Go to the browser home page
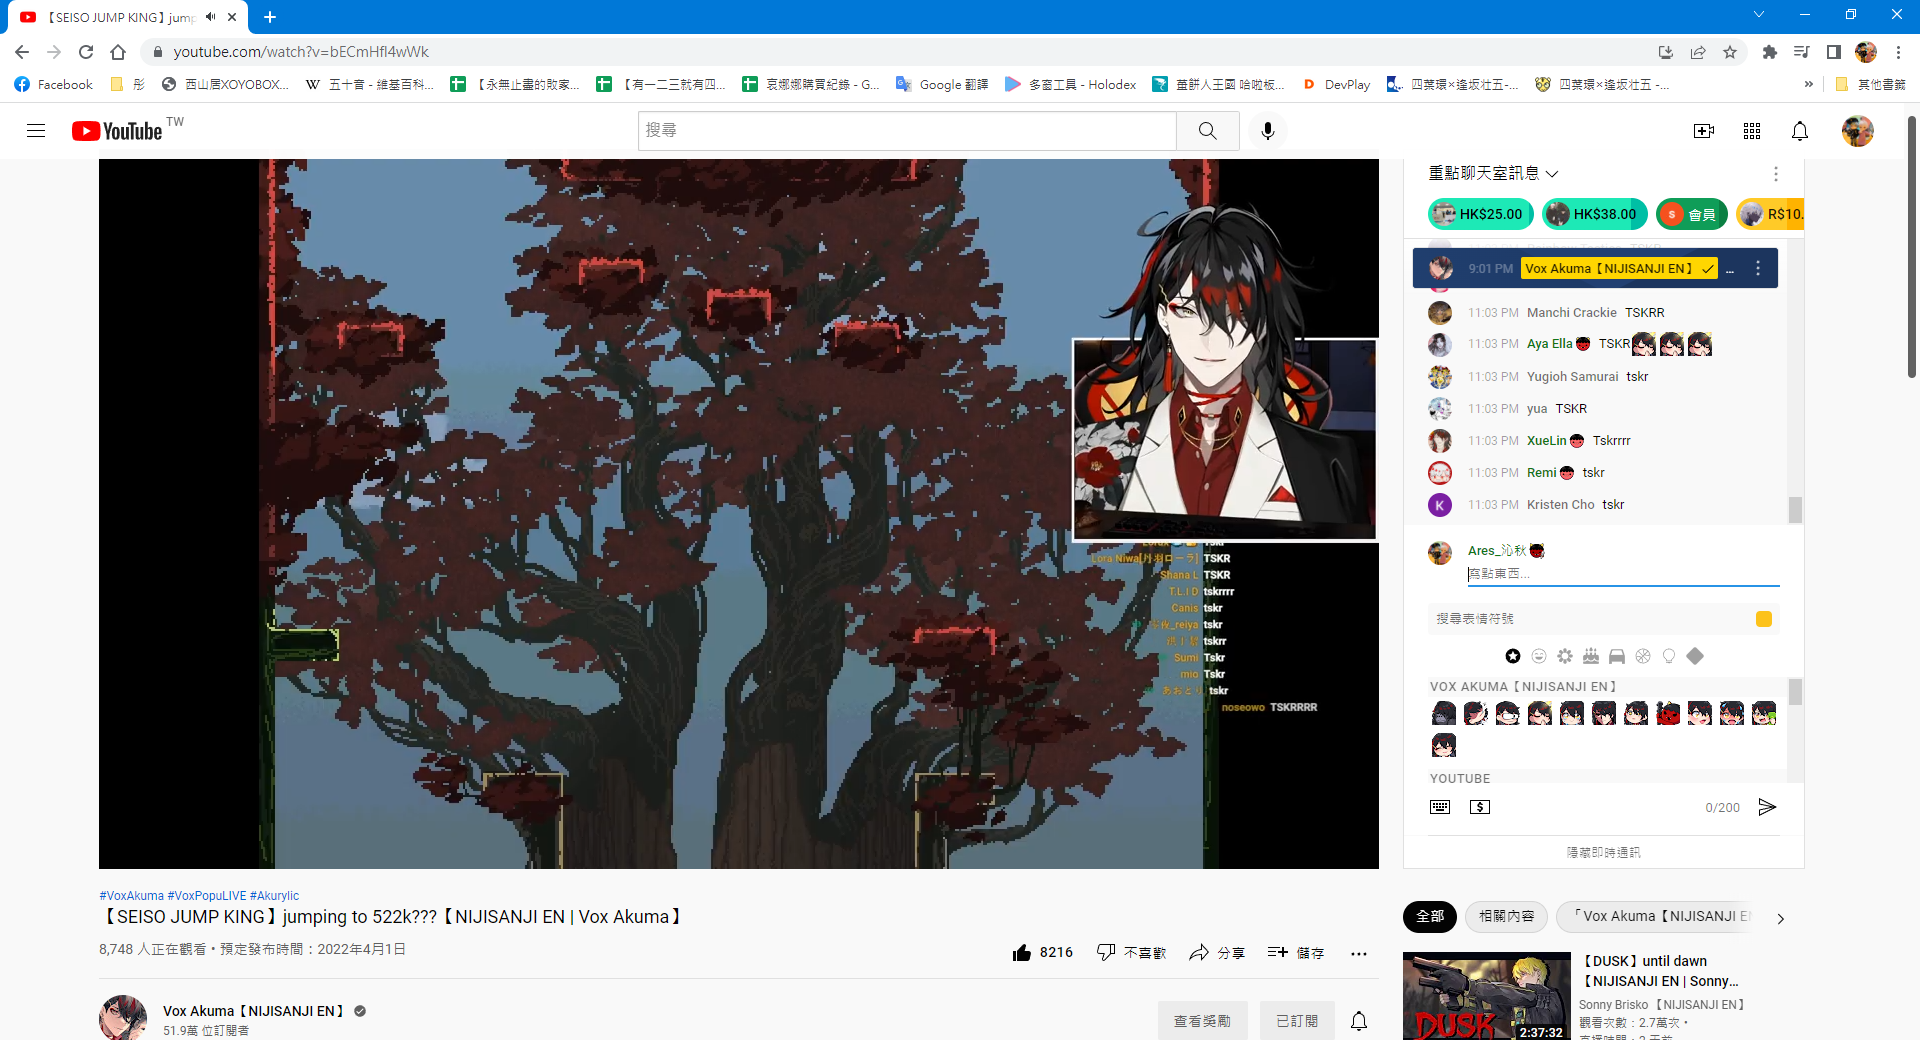 point(118,52)
